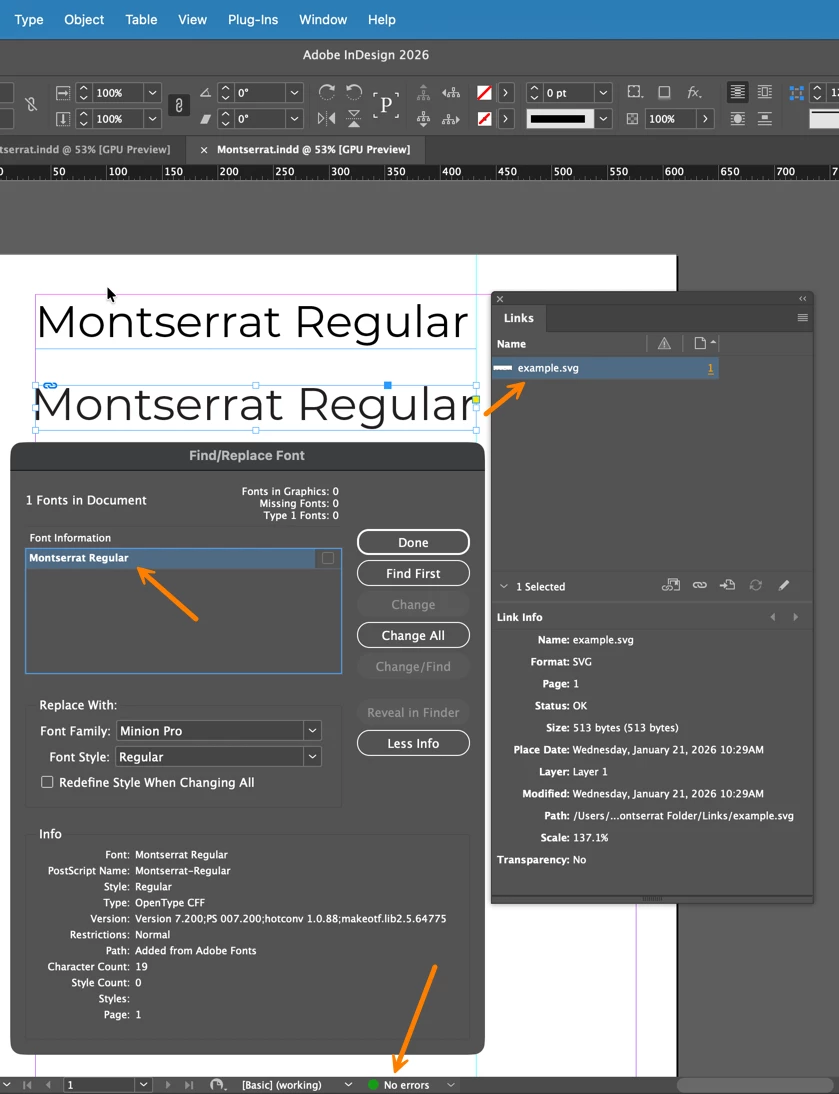Open the stroke weight dropdown
This screenshot has width=839, height=1094.
tap(603, 93)
